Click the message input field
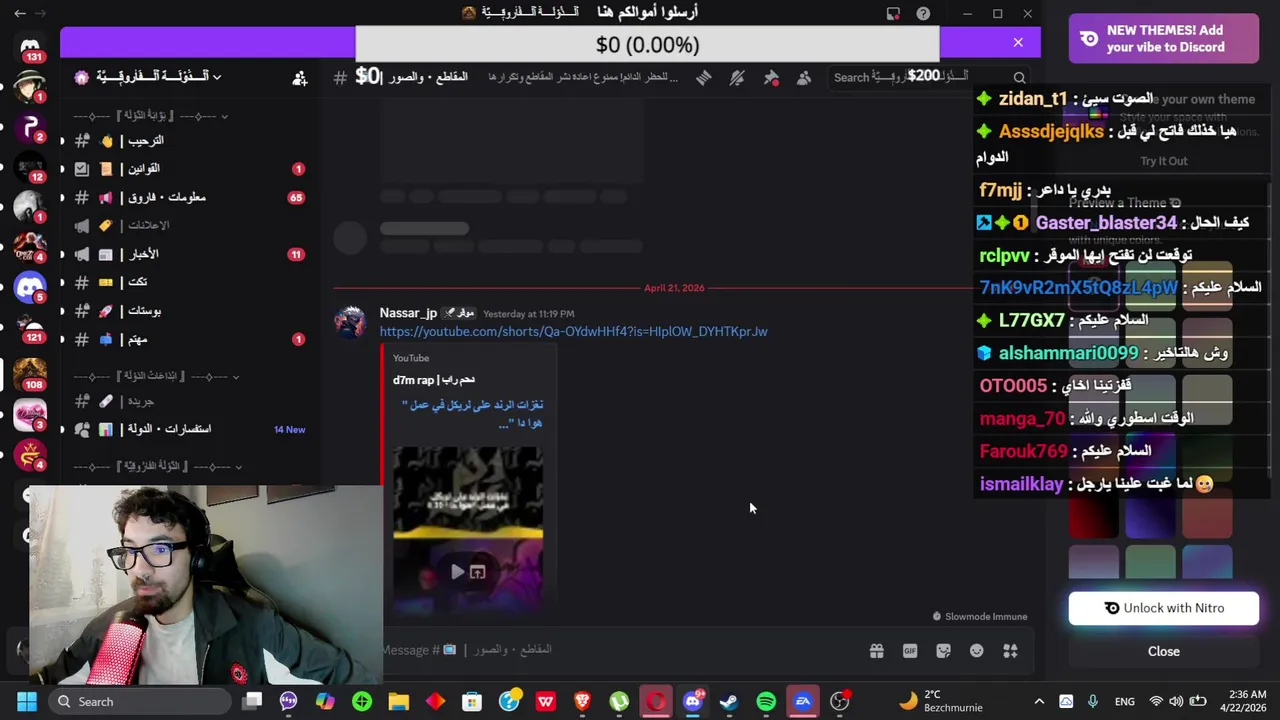The height and width of the screenshot is (720, 1280). (620, 650)
